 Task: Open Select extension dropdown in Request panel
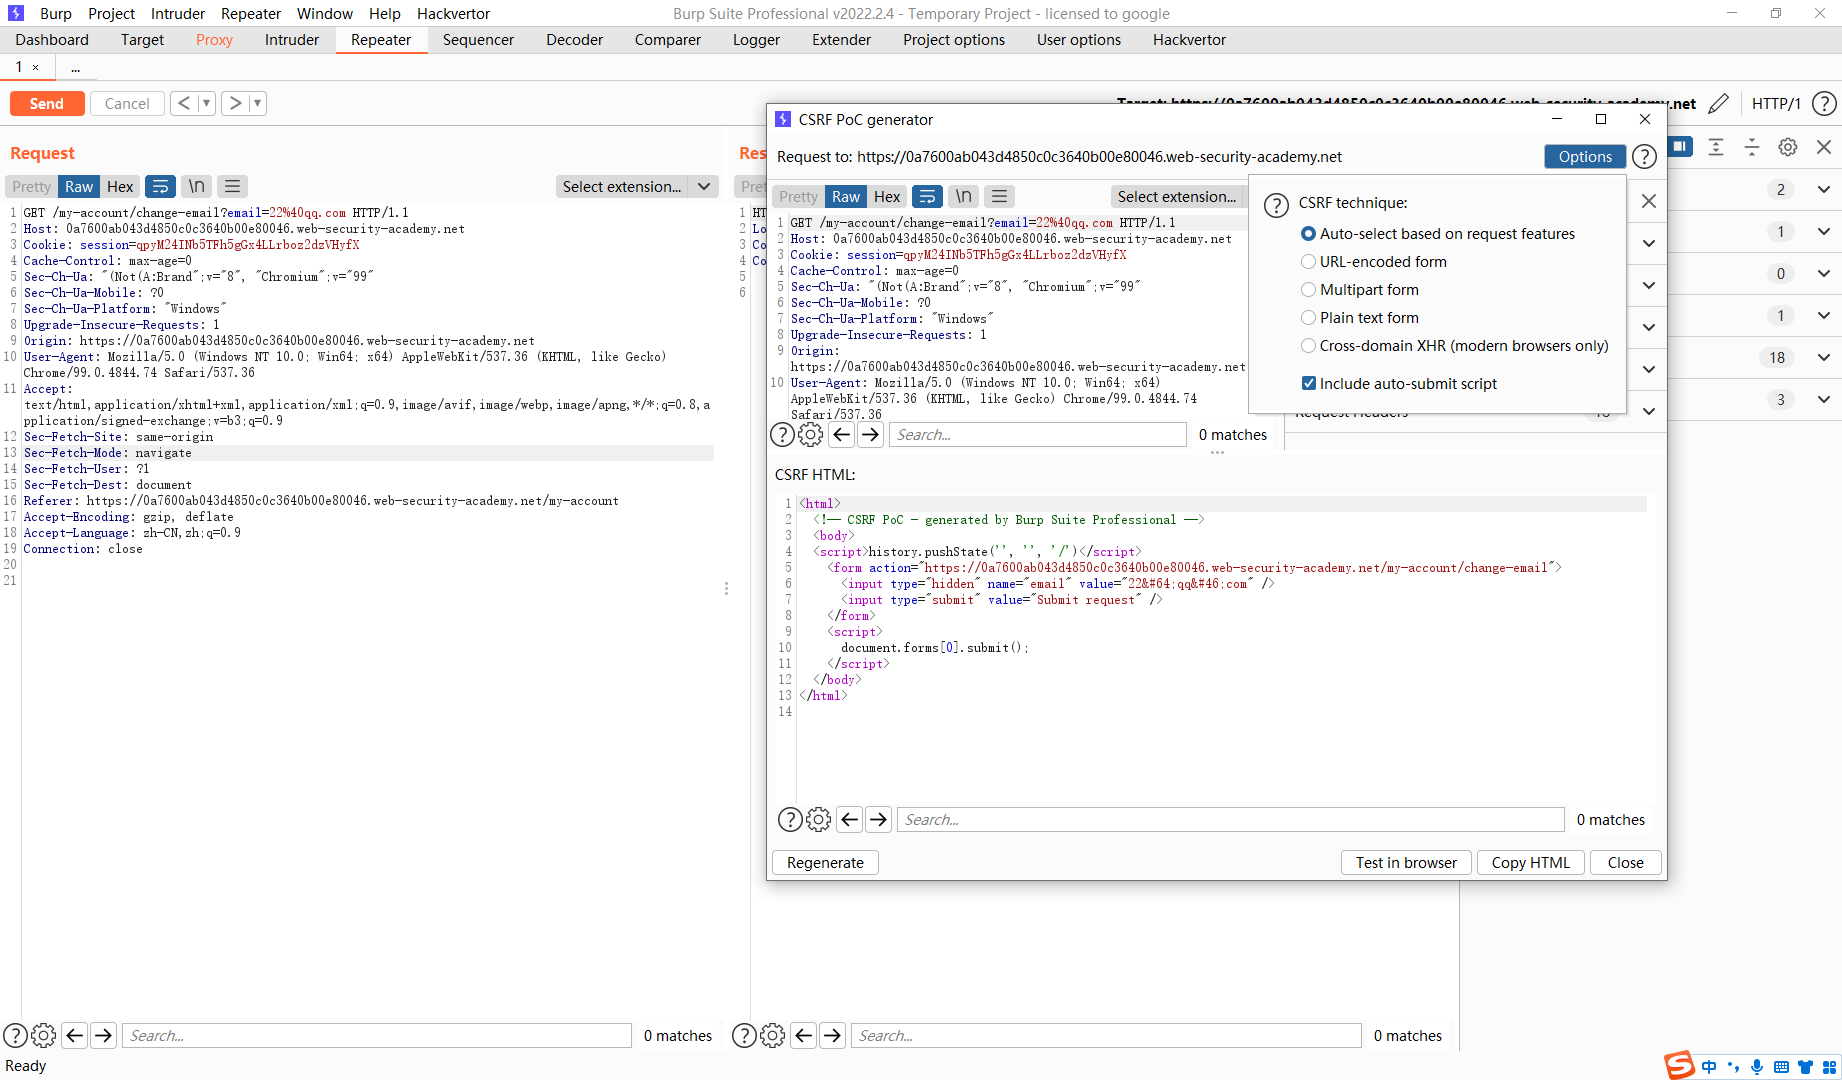coord(636,186)
